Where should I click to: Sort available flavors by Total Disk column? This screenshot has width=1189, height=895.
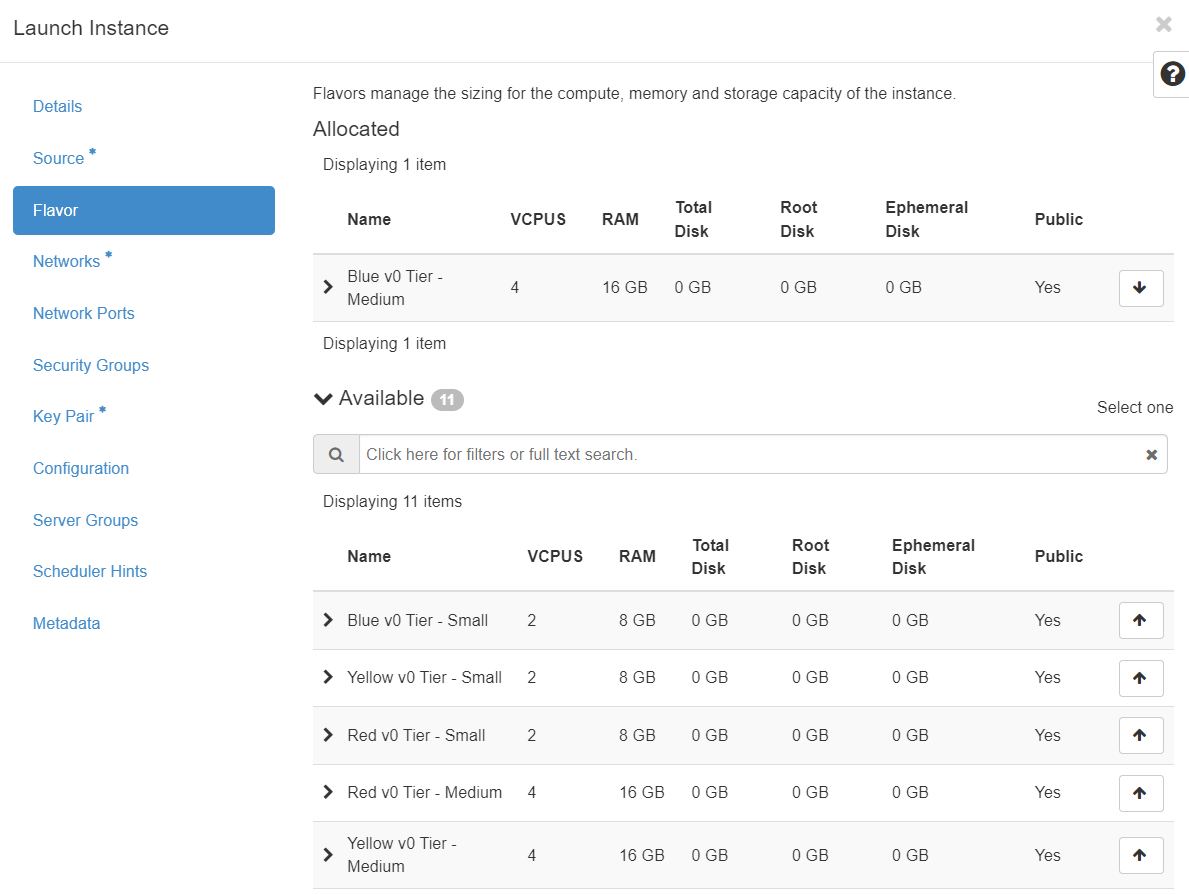[710, 557]
